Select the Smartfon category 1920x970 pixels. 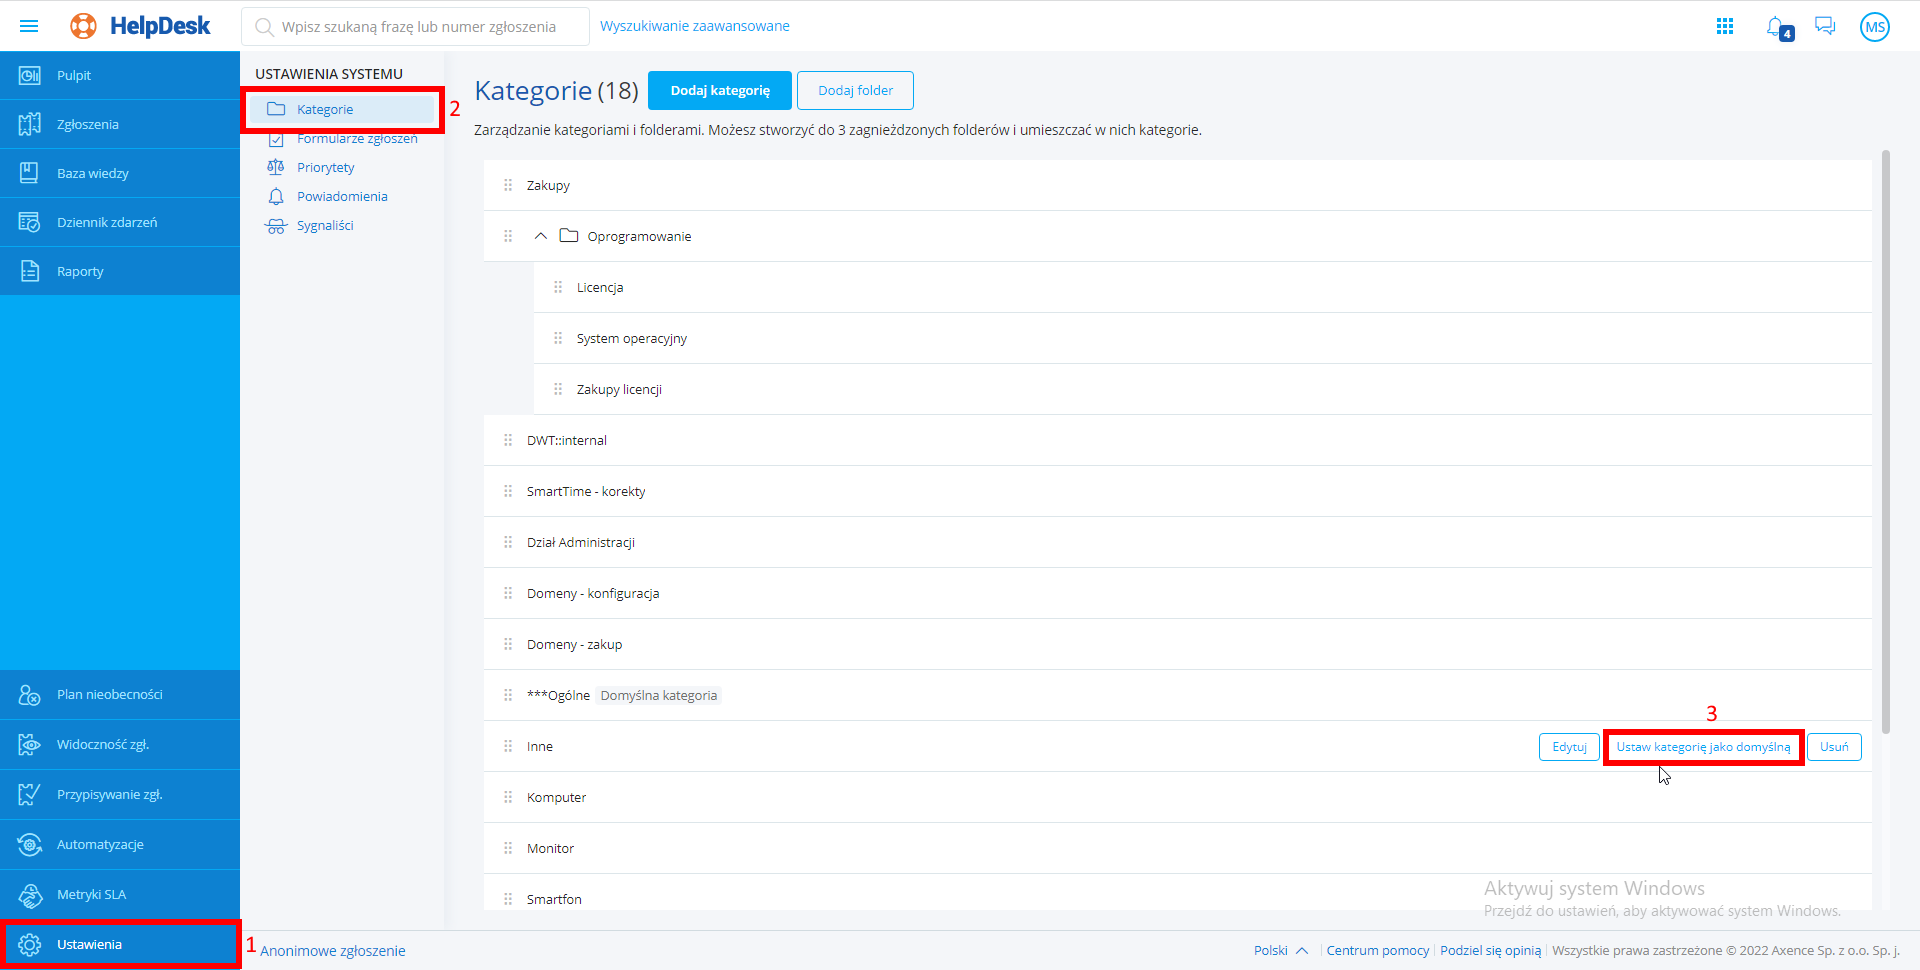[1178, 893]
